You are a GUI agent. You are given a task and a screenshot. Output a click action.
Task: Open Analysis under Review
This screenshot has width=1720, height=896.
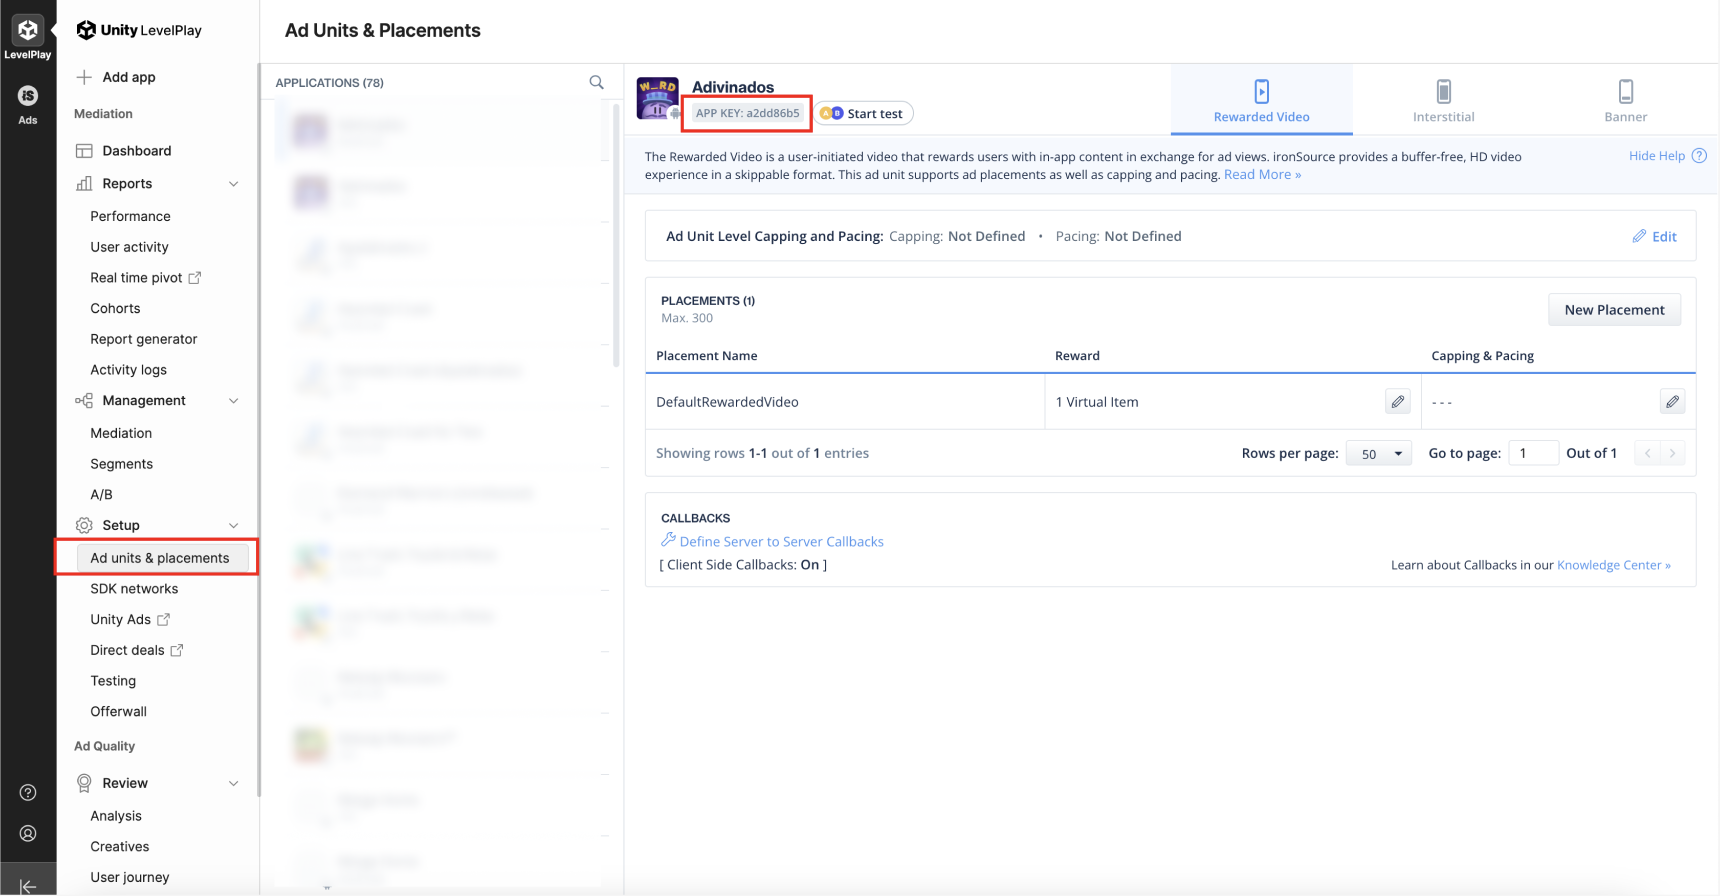(116, 816)
